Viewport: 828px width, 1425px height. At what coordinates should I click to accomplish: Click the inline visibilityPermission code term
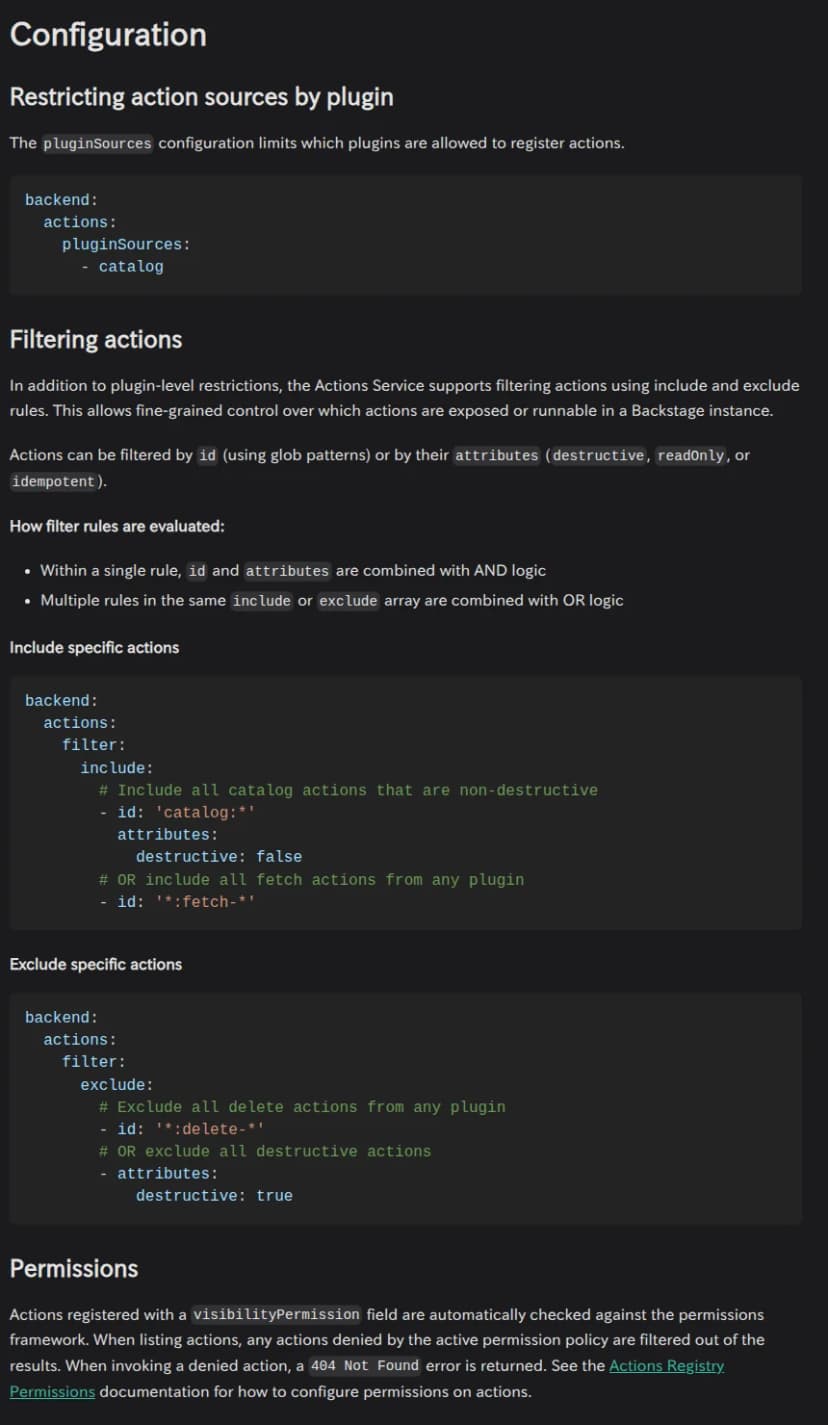click(276, 1315)
